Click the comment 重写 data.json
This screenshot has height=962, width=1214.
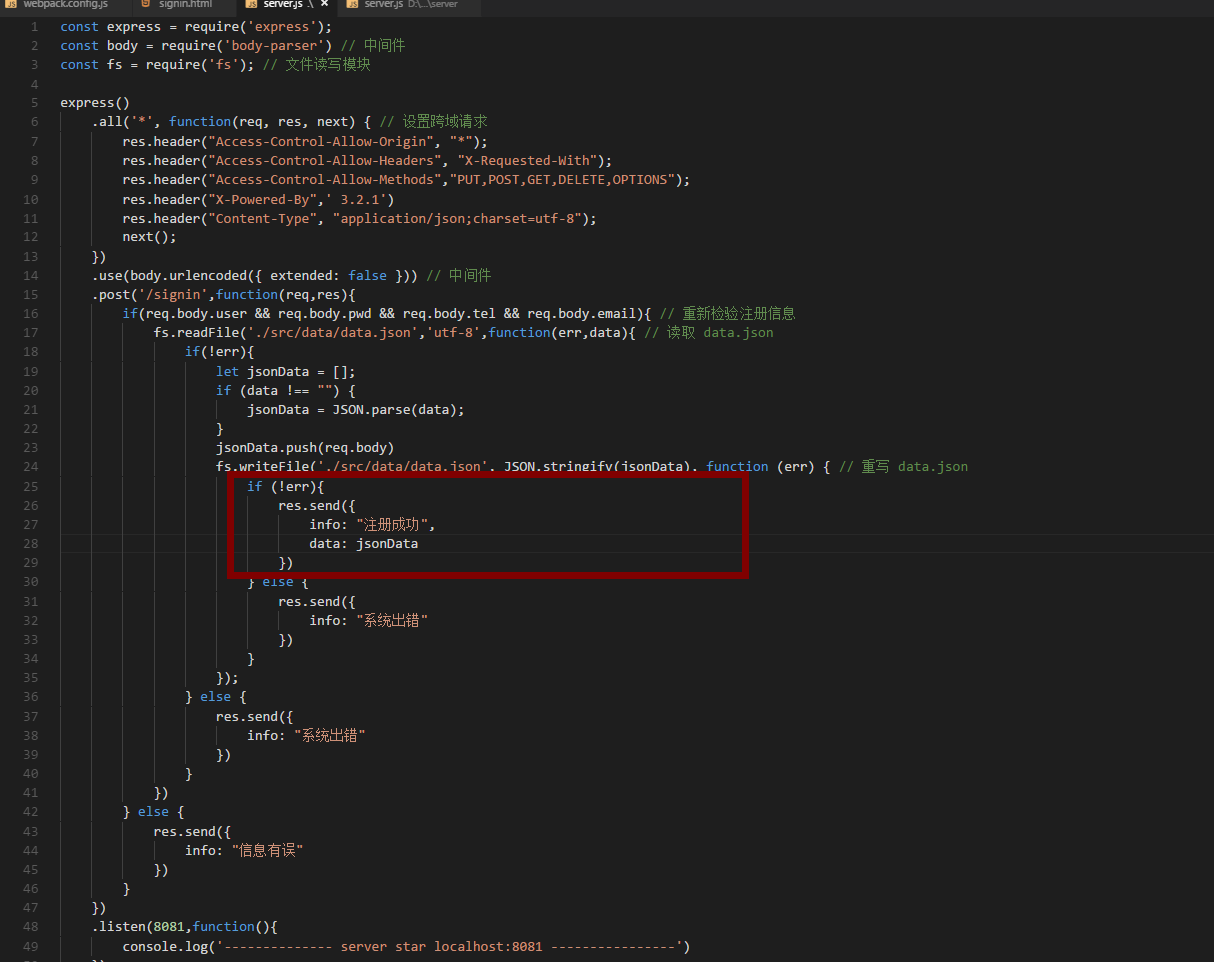903,466
